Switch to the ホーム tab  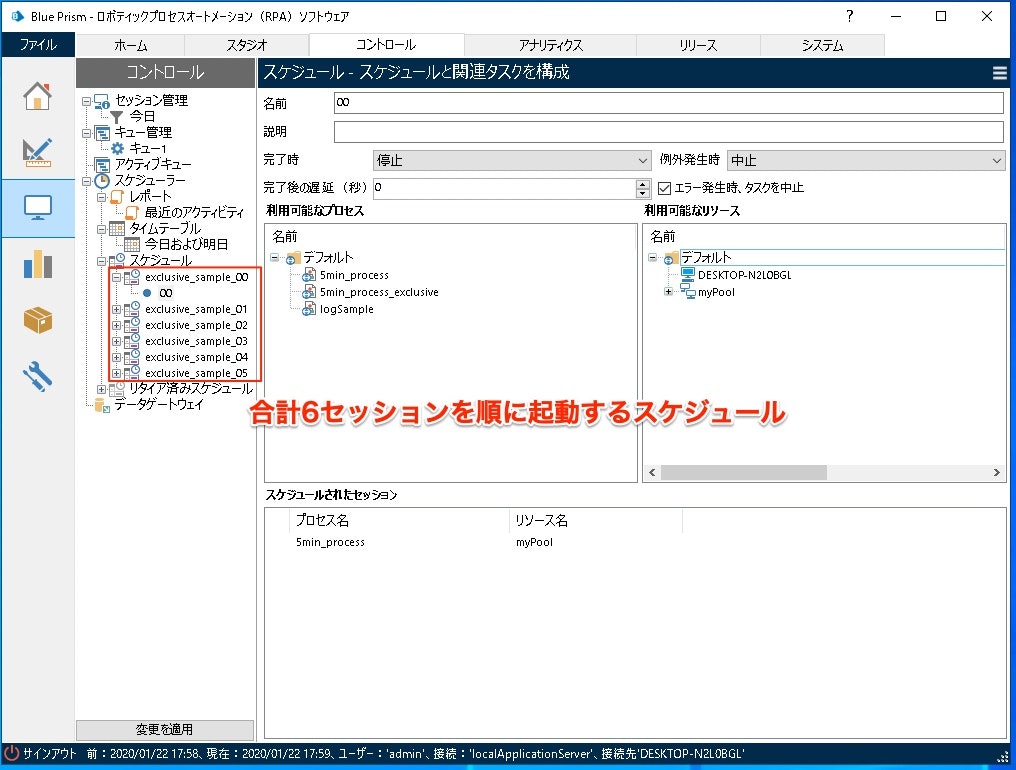pyautogui.click(x=130, y=45)
